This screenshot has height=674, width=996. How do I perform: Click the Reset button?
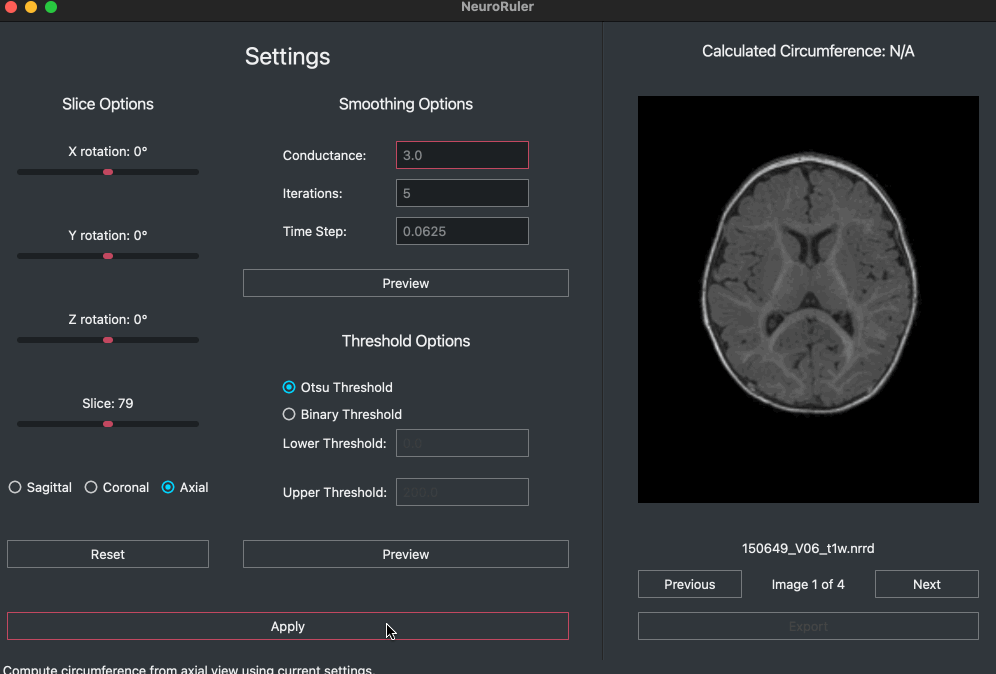(x=108, y=555)
